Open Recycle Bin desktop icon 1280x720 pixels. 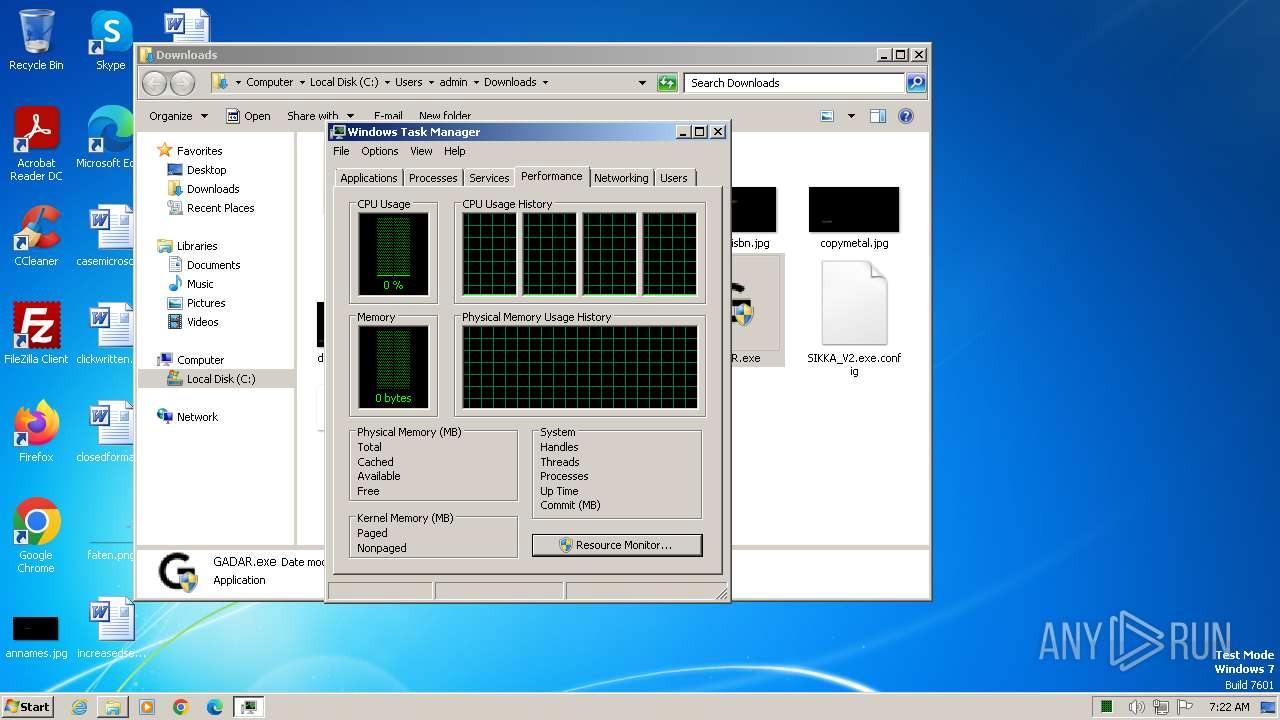click(x=36, y=40)
